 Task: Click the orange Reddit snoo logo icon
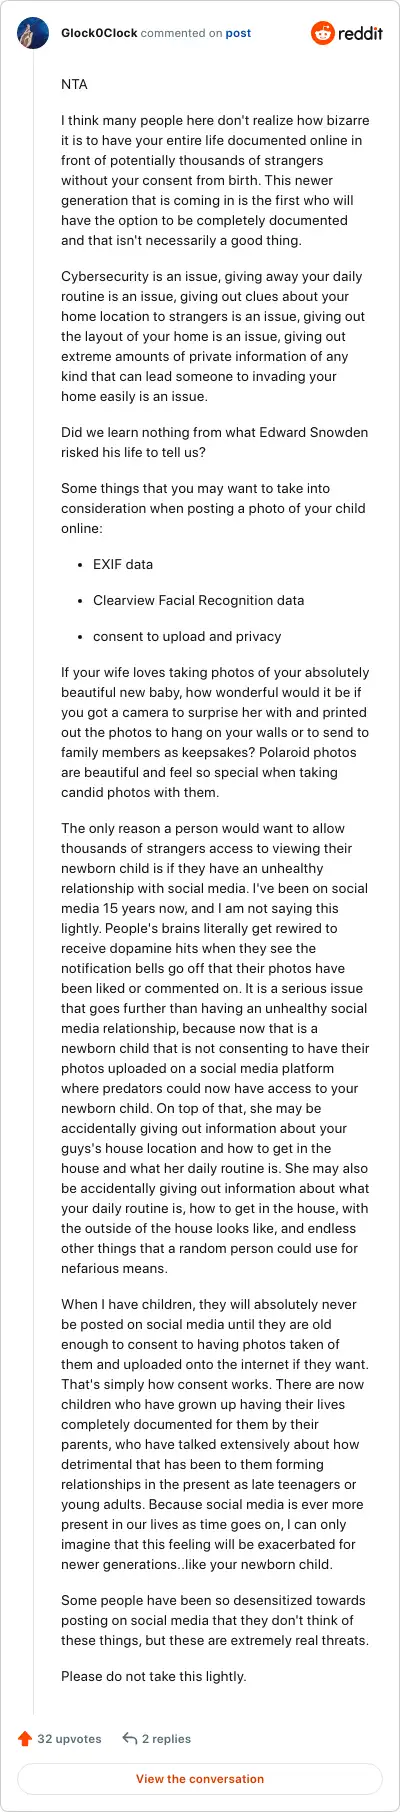click(323, 33)
